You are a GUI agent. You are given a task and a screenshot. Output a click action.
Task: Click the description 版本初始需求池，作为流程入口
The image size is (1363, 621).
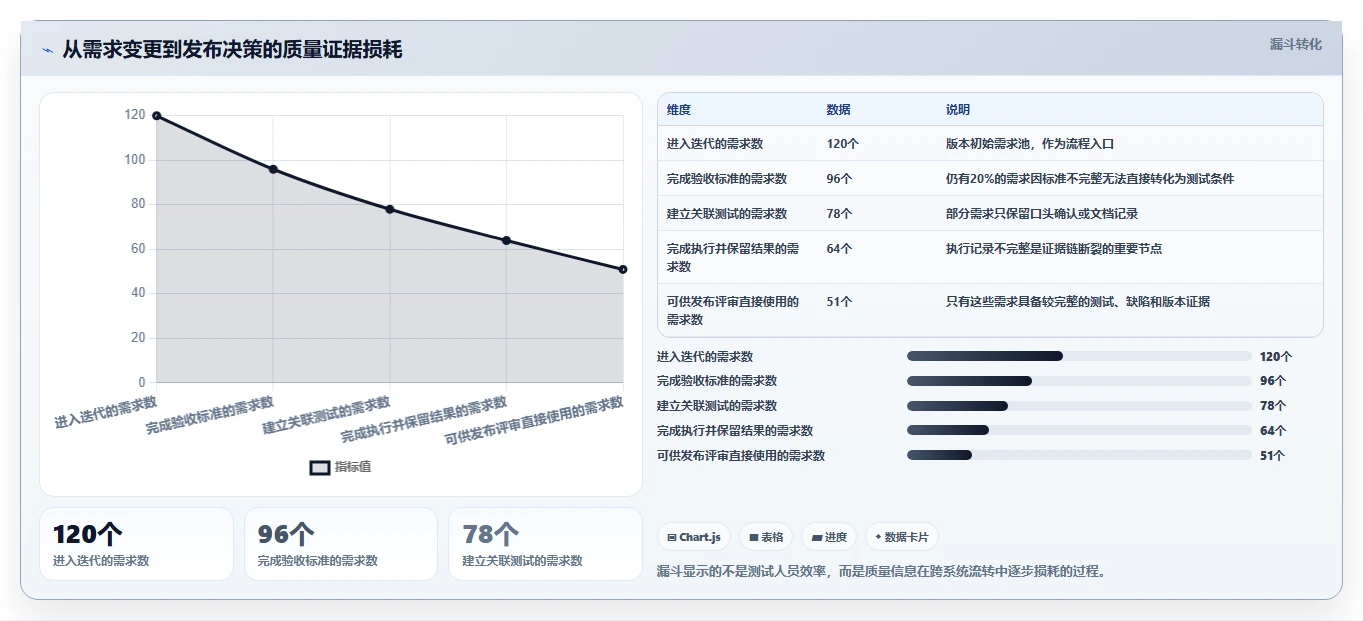(x=1030, y=144)
